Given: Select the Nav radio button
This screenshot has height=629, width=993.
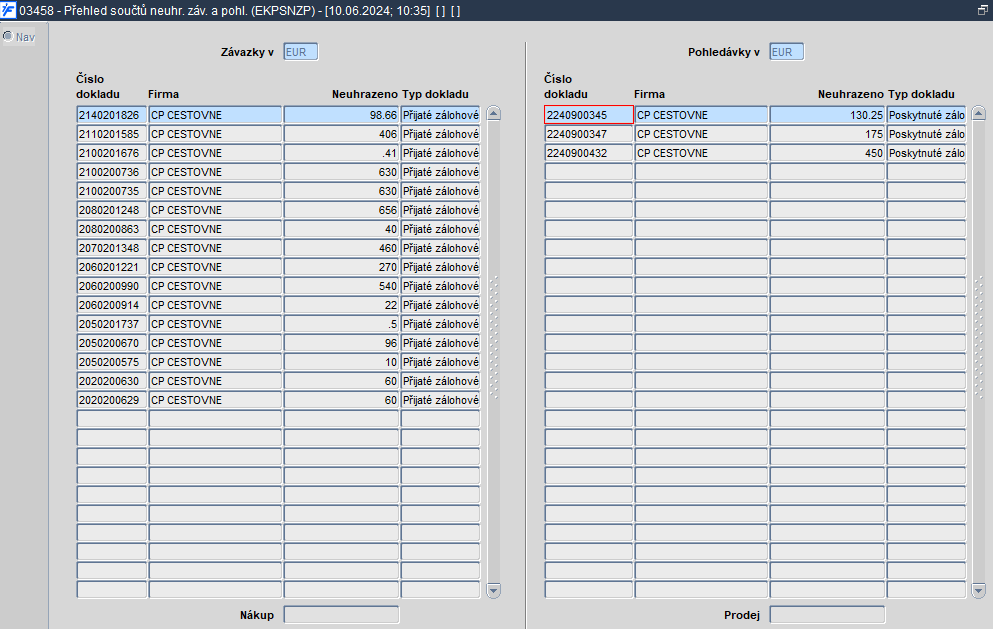Looking at the screenshot, I should coord(8,36).
